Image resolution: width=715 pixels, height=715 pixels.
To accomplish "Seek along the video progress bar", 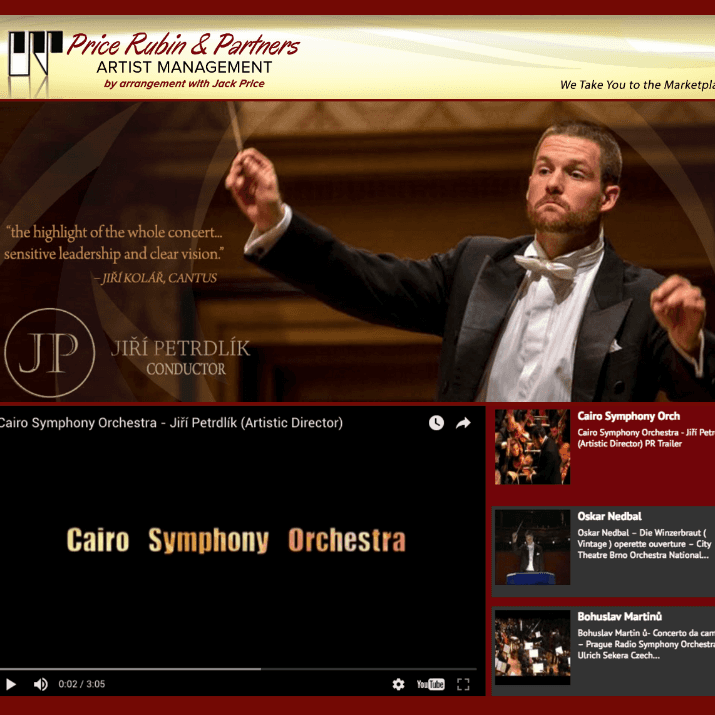I will point(238,669).
